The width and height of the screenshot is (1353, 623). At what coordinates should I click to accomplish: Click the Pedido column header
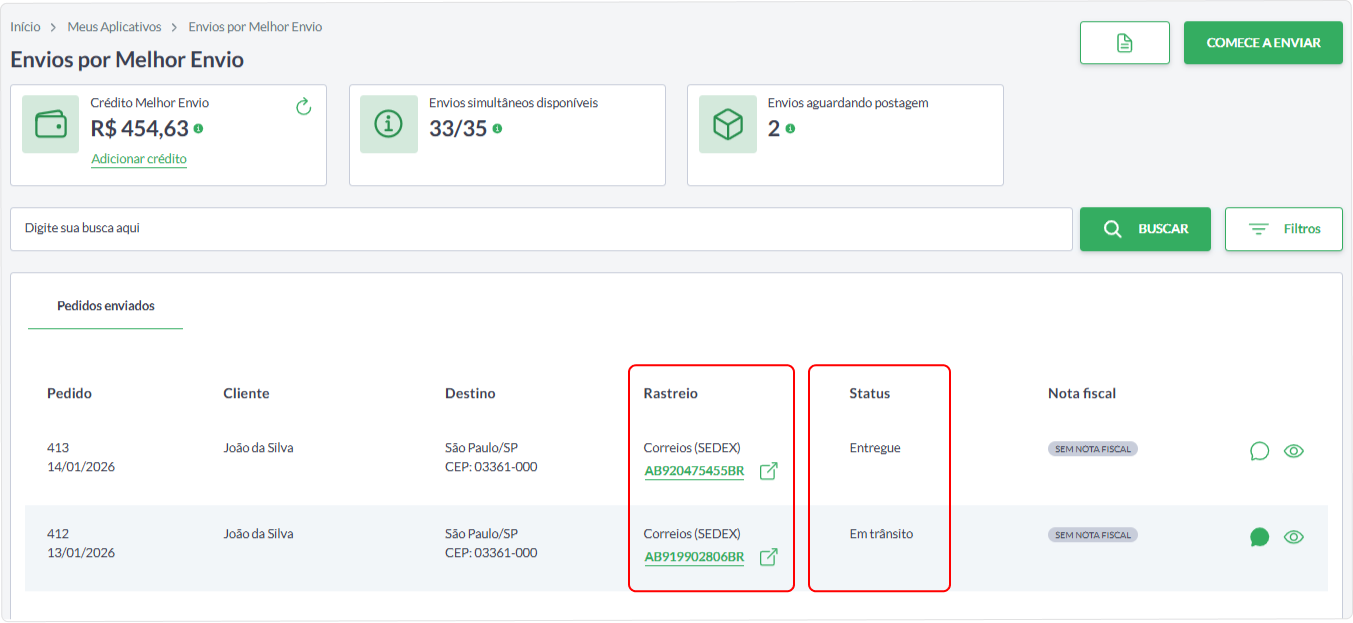pos(69,393)
